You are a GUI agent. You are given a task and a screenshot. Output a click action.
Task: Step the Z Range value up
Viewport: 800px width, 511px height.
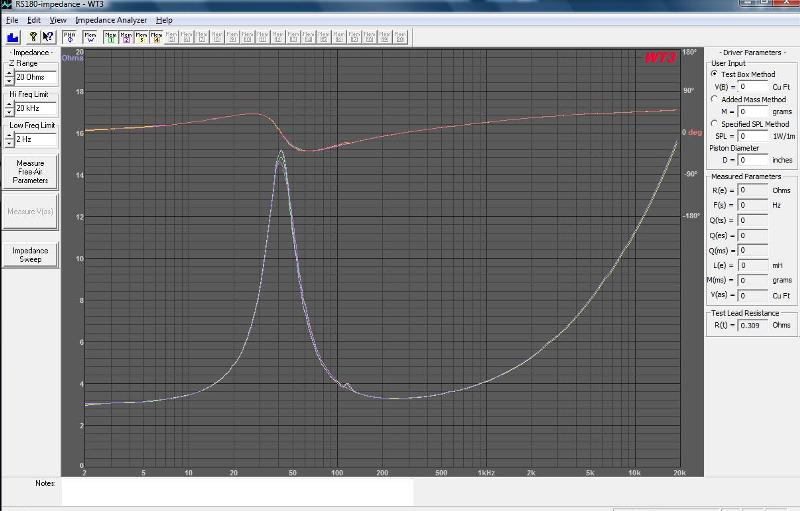[x=9, y=74]
